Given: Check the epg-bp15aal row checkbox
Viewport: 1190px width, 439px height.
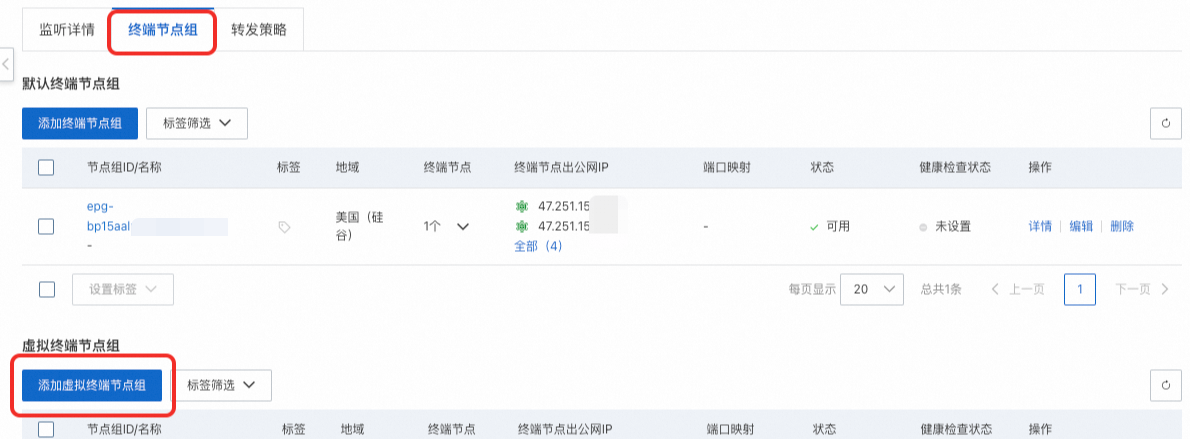Looking at the screenshot, I should point(46,226).
